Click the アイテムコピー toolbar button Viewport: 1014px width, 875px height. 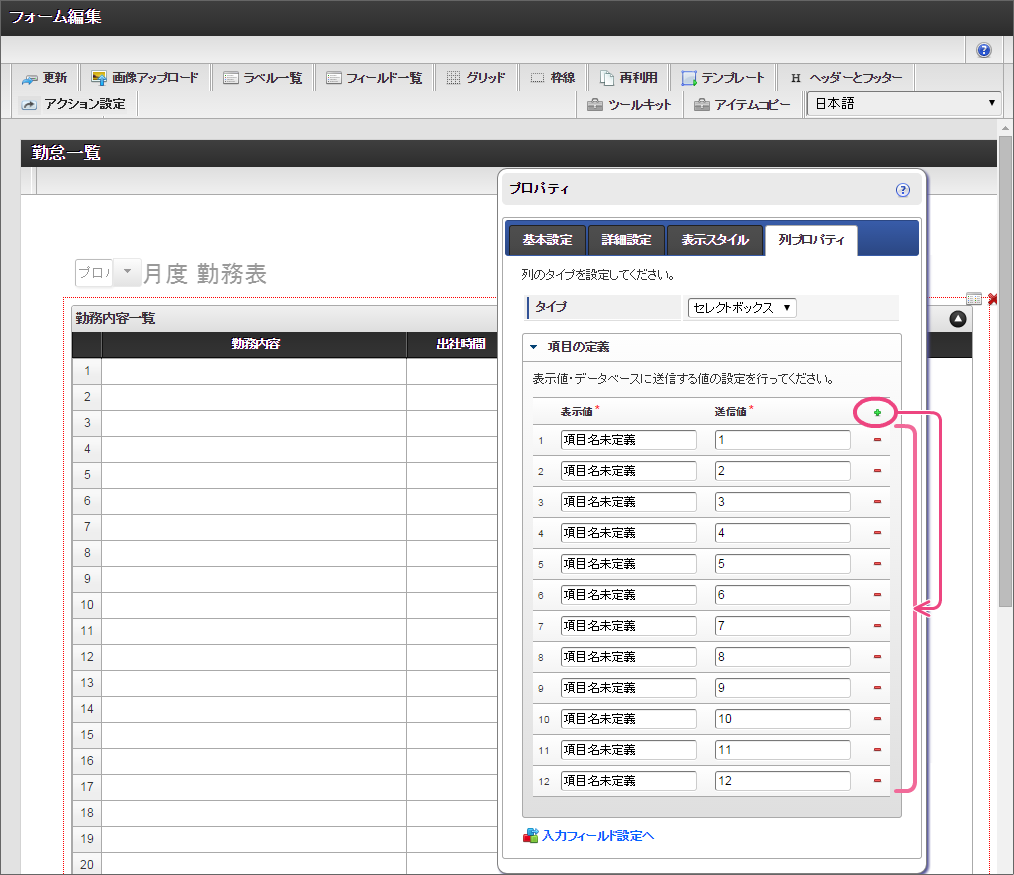click(x=742, y=104)
